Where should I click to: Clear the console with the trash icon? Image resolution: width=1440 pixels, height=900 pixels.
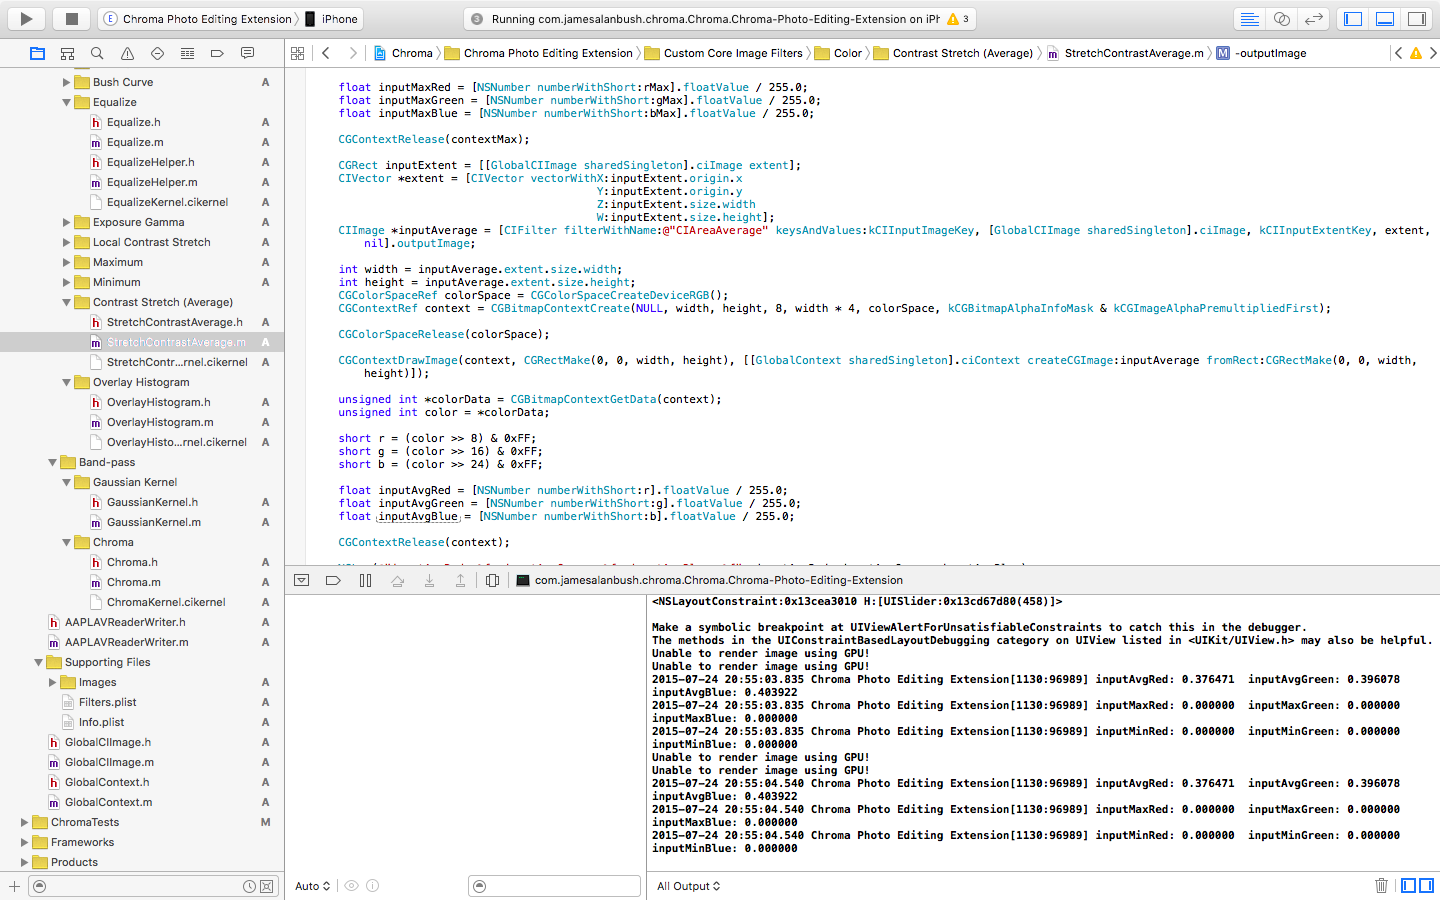tap(1381, 885)
